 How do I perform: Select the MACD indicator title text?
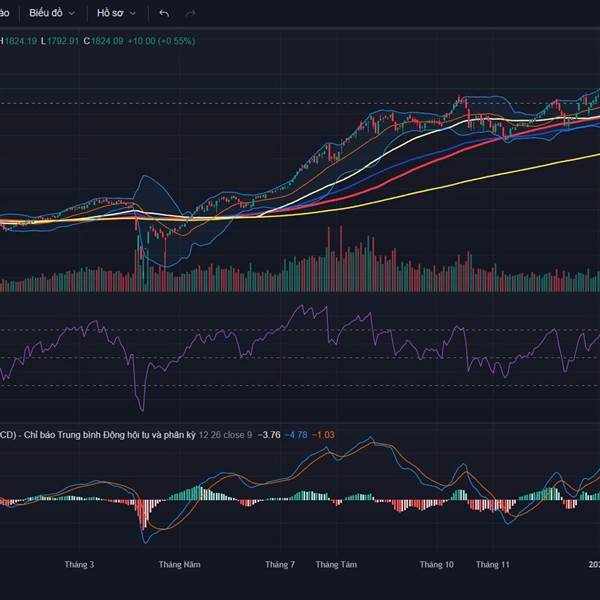[x=100, y=434]
